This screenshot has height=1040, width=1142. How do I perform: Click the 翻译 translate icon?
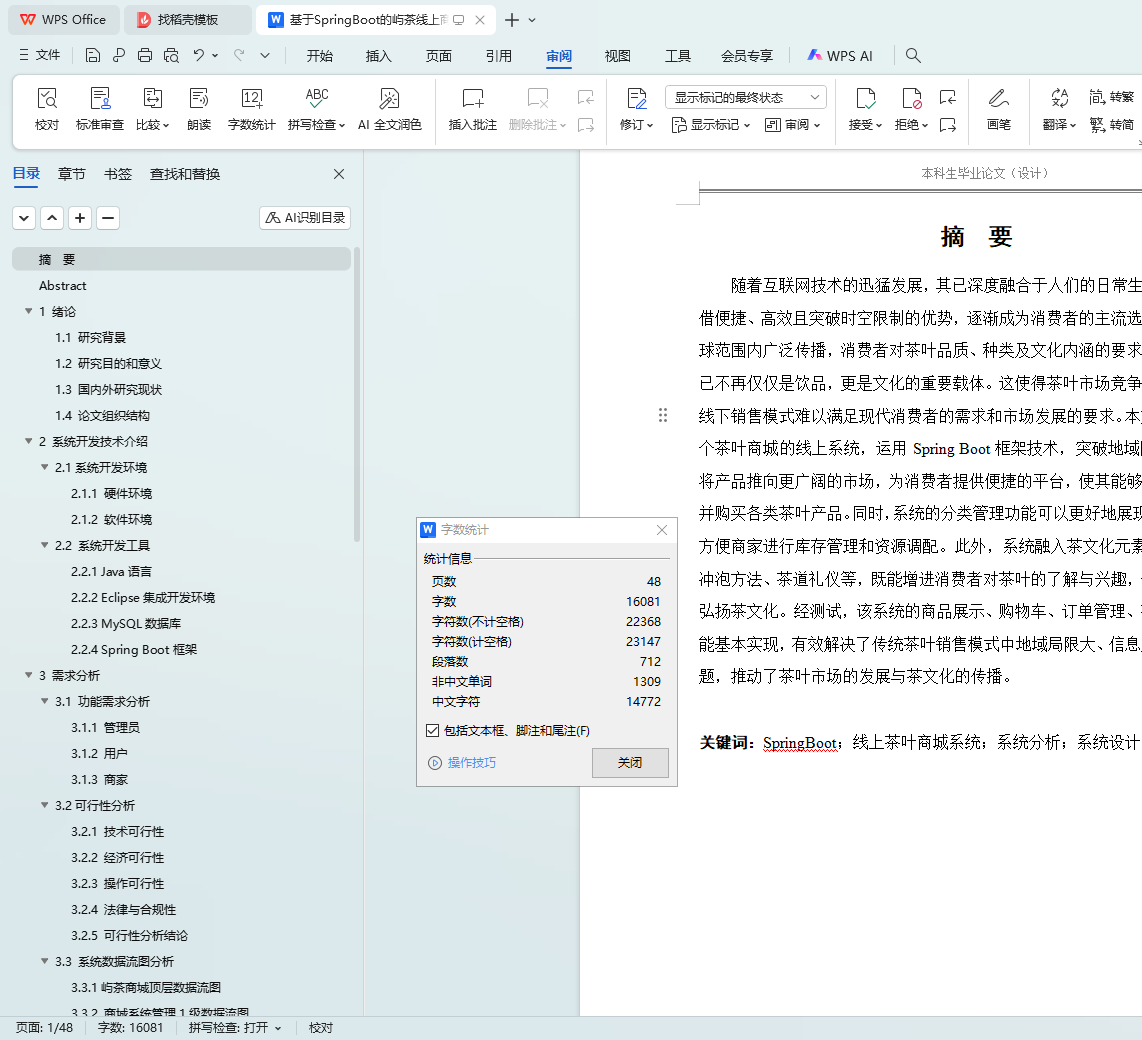tap(1059, 109)
